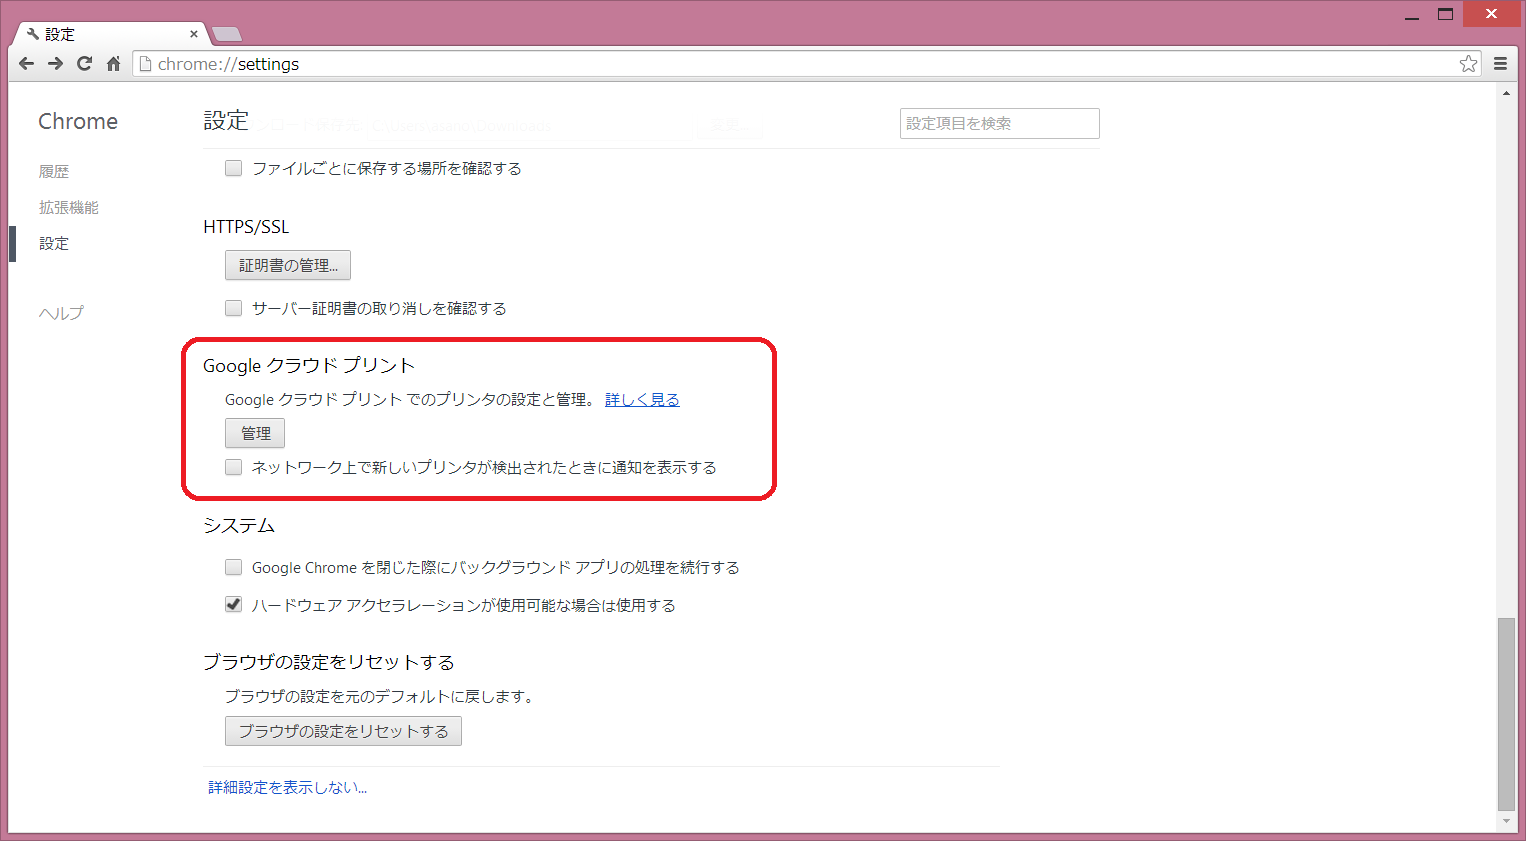
Task: Bookmark this page with the star
Action: [1468, 64]
